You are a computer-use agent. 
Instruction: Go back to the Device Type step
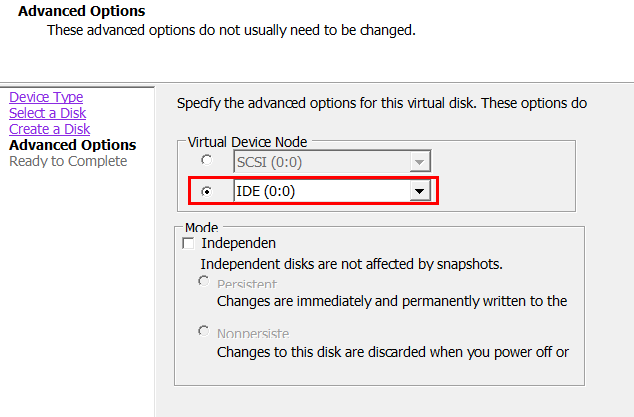(x=46, y=97)
